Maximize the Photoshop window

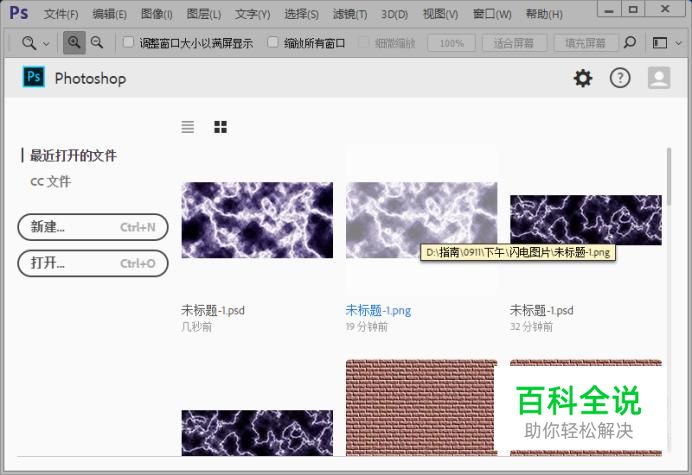click(633, 10)
